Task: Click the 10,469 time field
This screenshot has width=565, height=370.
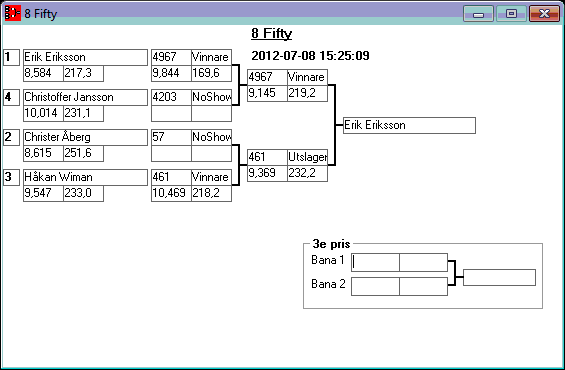Action: click(x=171, y=193)
